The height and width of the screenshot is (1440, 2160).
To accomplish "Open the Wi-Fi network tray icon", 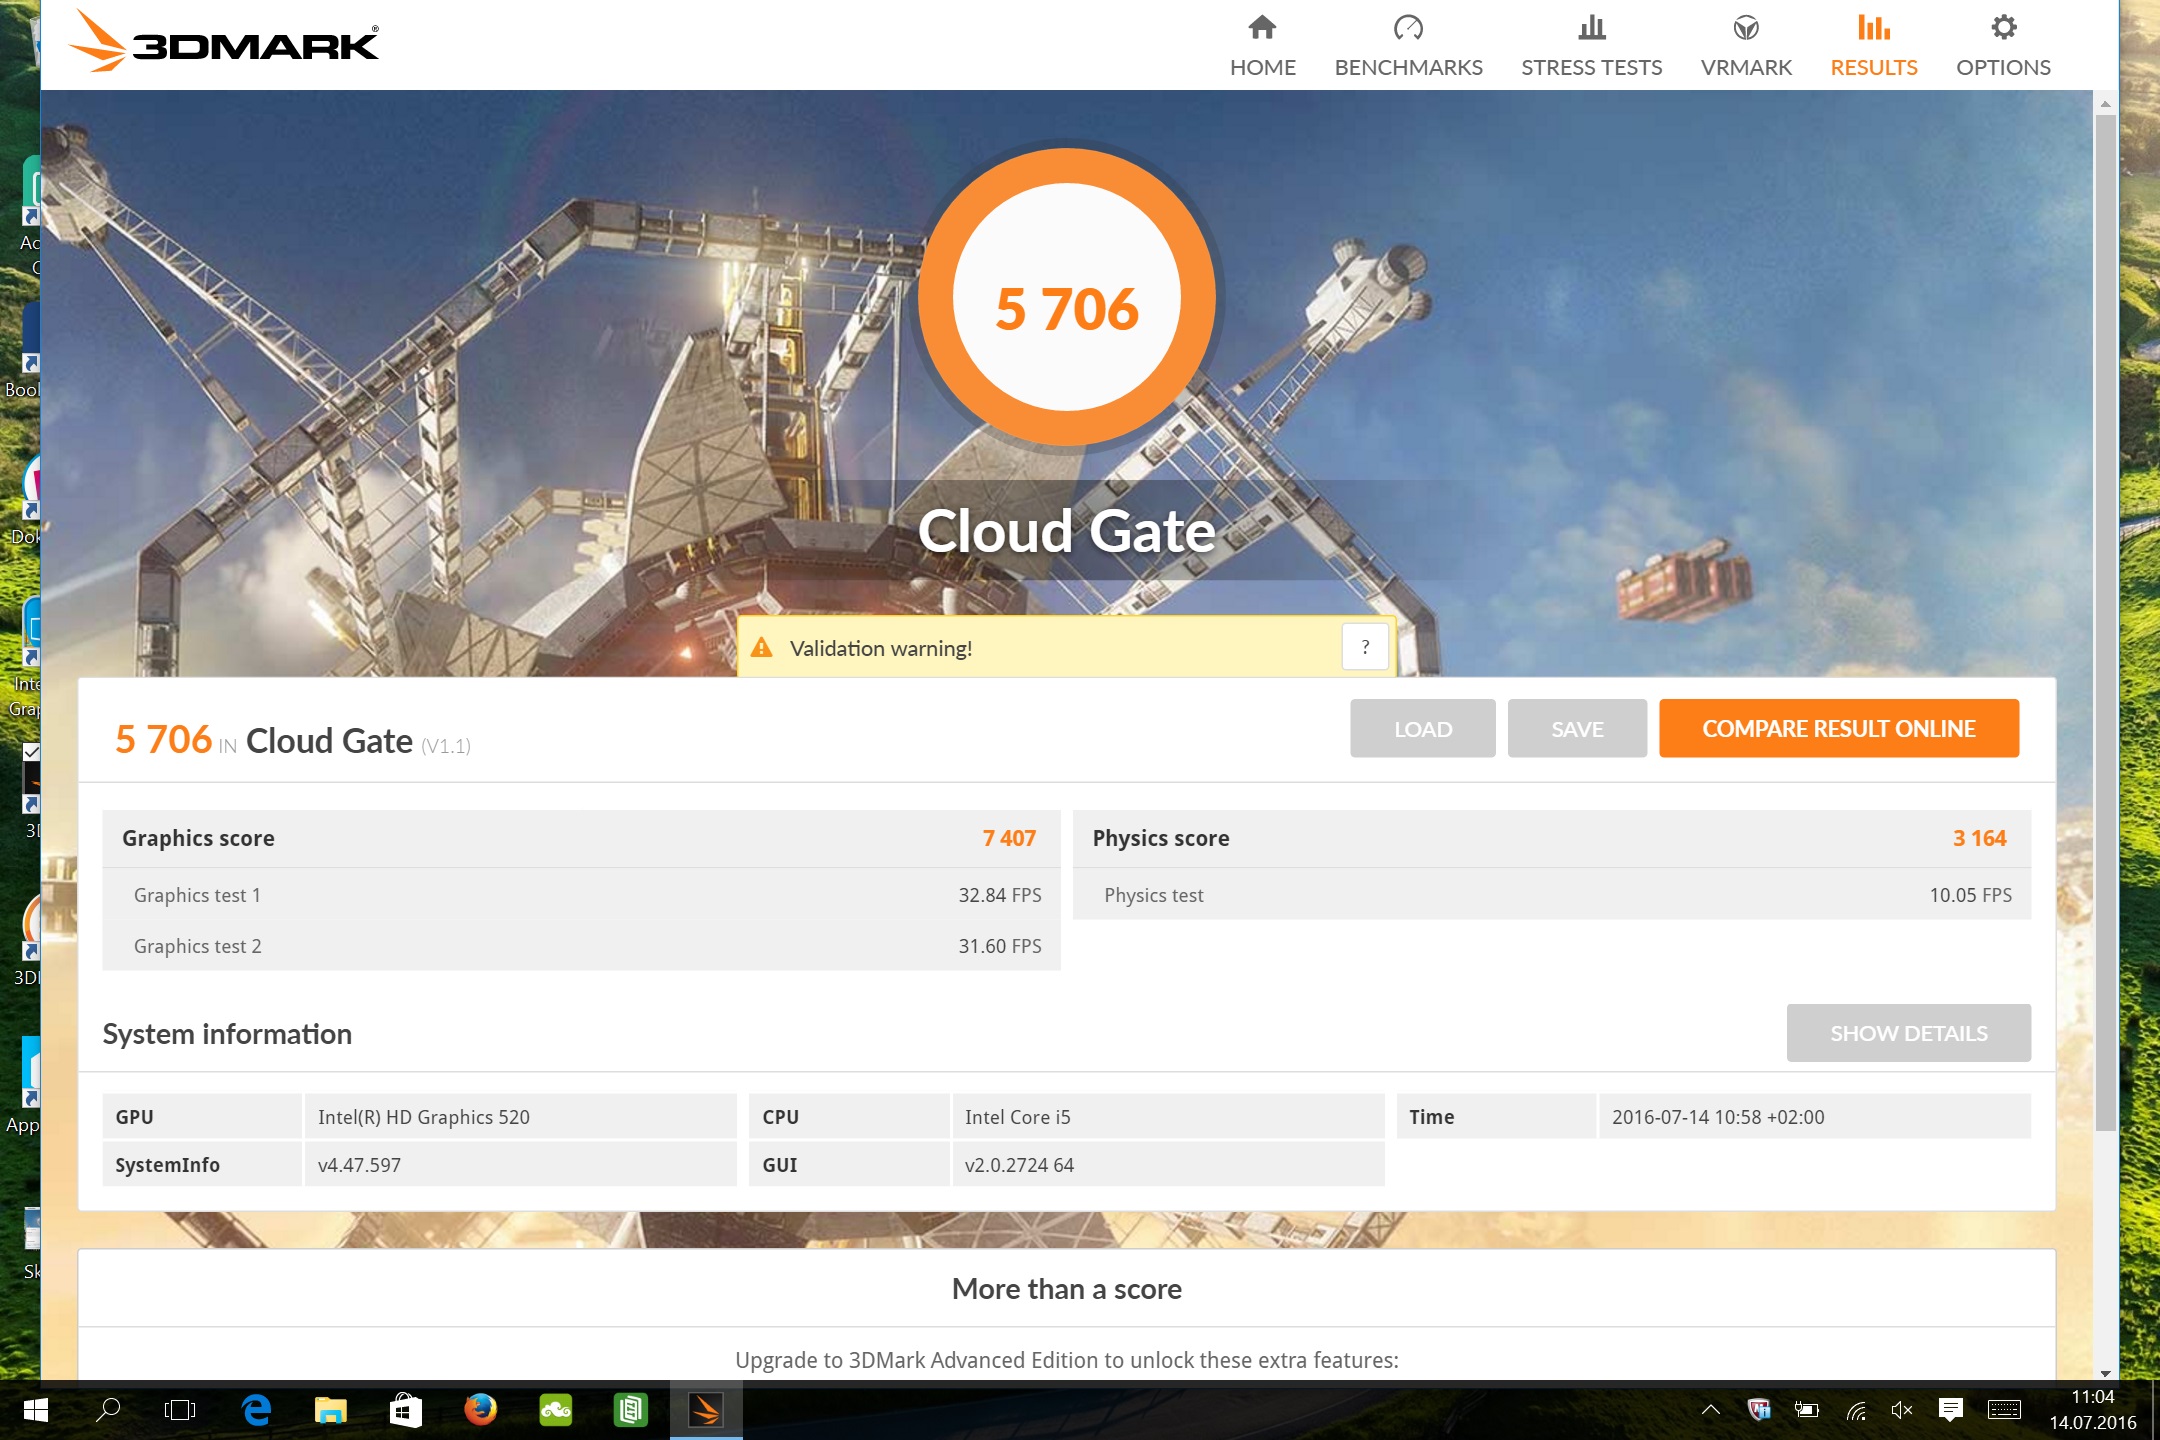I will 1855,1410.
